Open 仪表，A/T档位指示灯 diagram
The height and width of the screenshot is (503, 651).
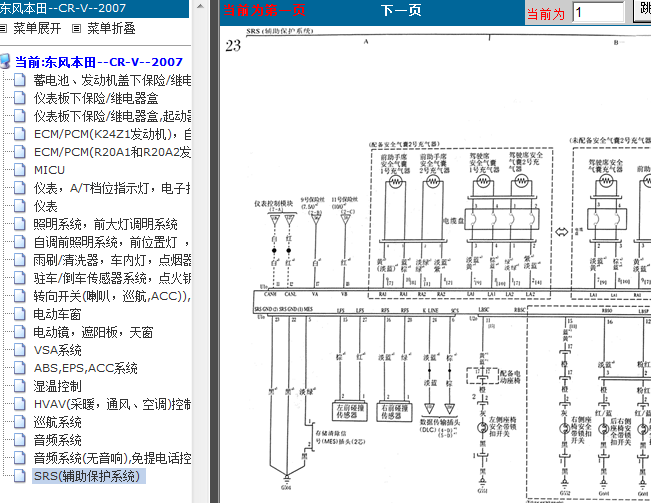[x=112, y=188]
